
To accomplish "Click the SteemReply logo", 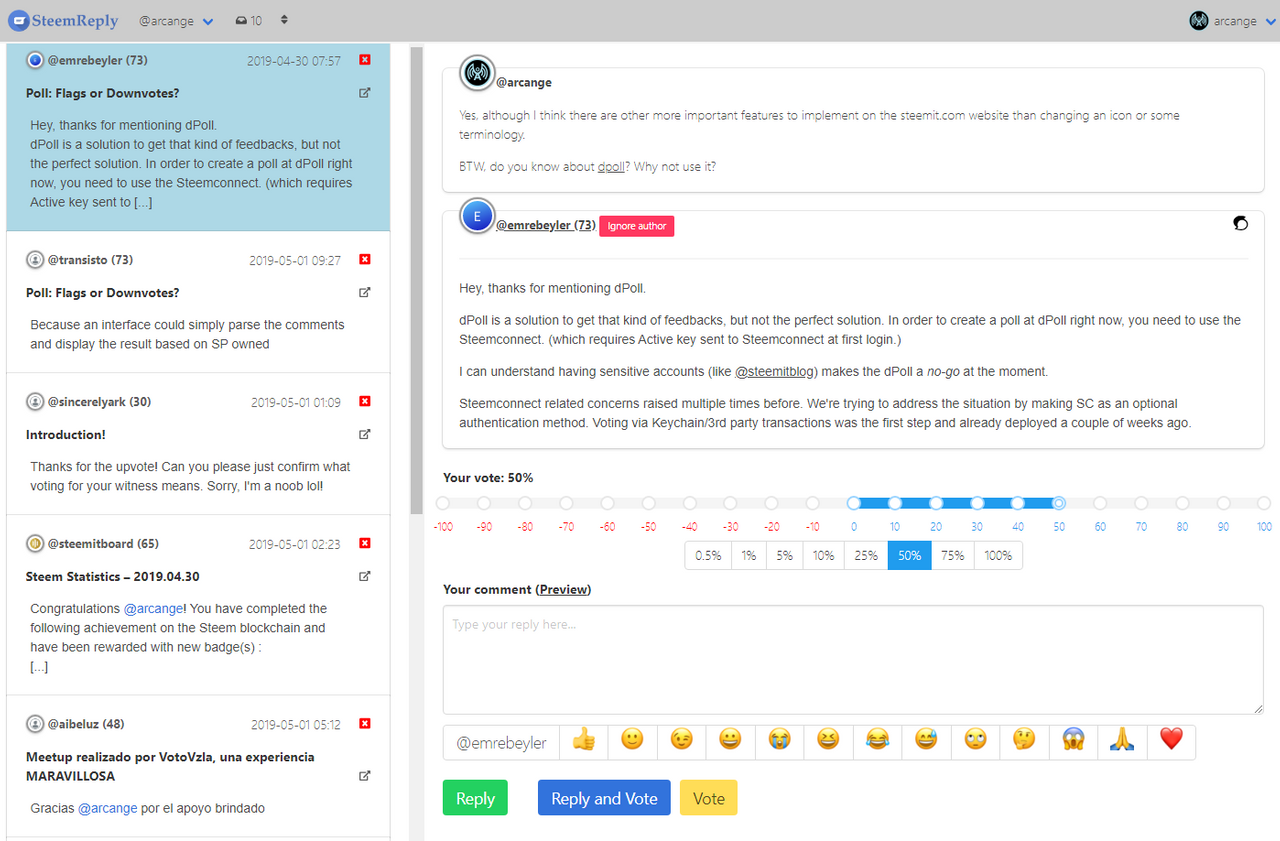I will pos(63,20).
